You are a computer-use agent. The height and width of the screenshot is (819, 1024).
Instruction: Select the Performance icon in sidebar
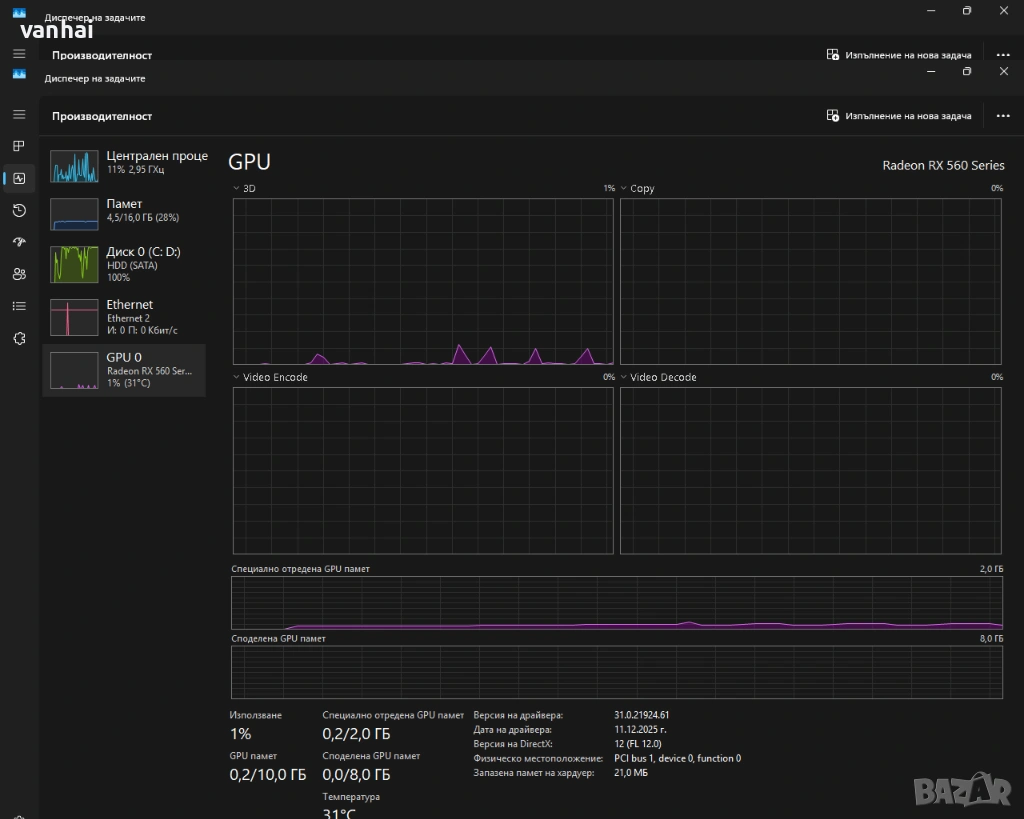19,178
